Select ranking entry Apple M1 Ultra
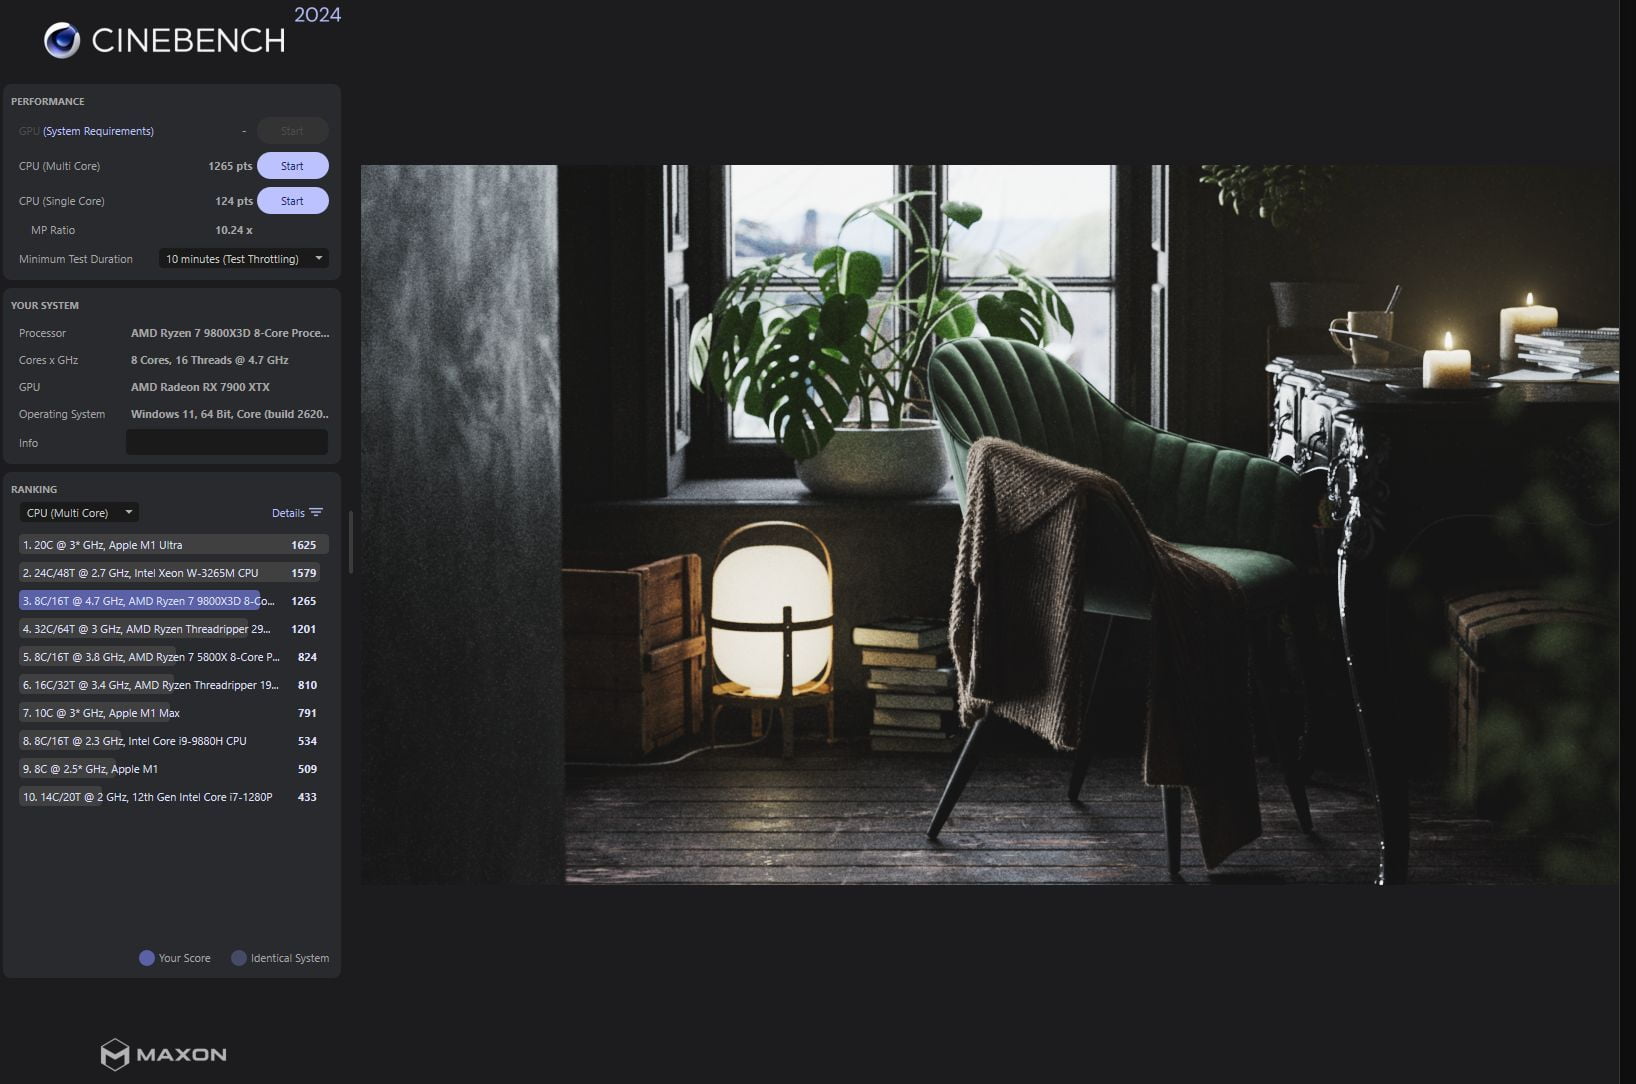Image resolution: width=1636 pixels, height=1084 pixels. click(x=173, y=545)
